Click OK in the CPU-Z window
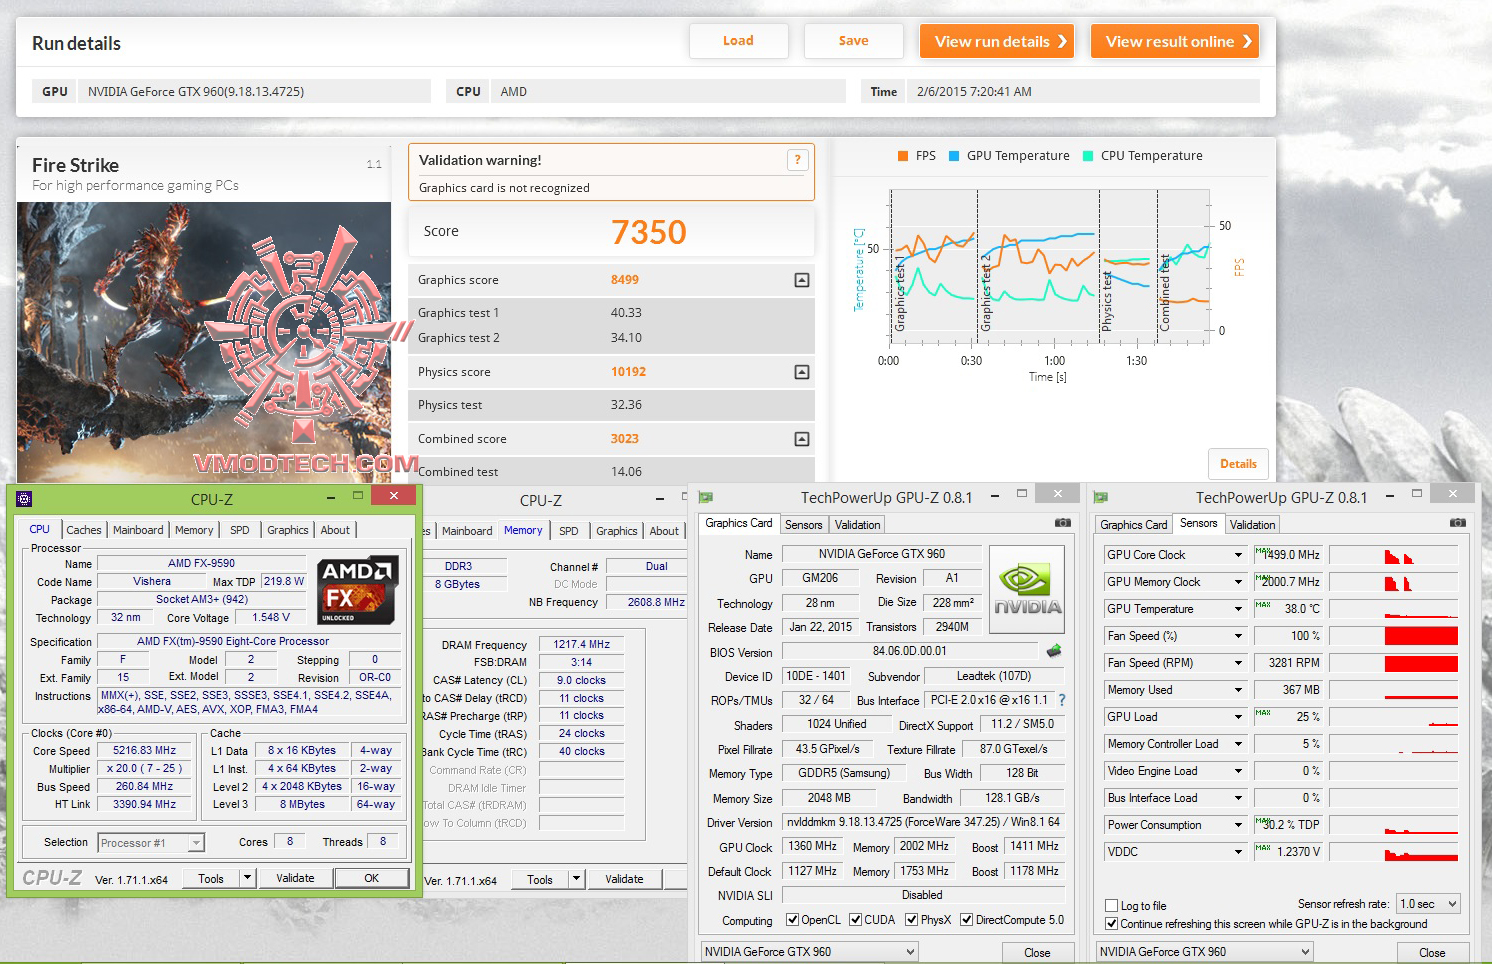The height and width of the screenshot is (964, 1492). [371, 878]
